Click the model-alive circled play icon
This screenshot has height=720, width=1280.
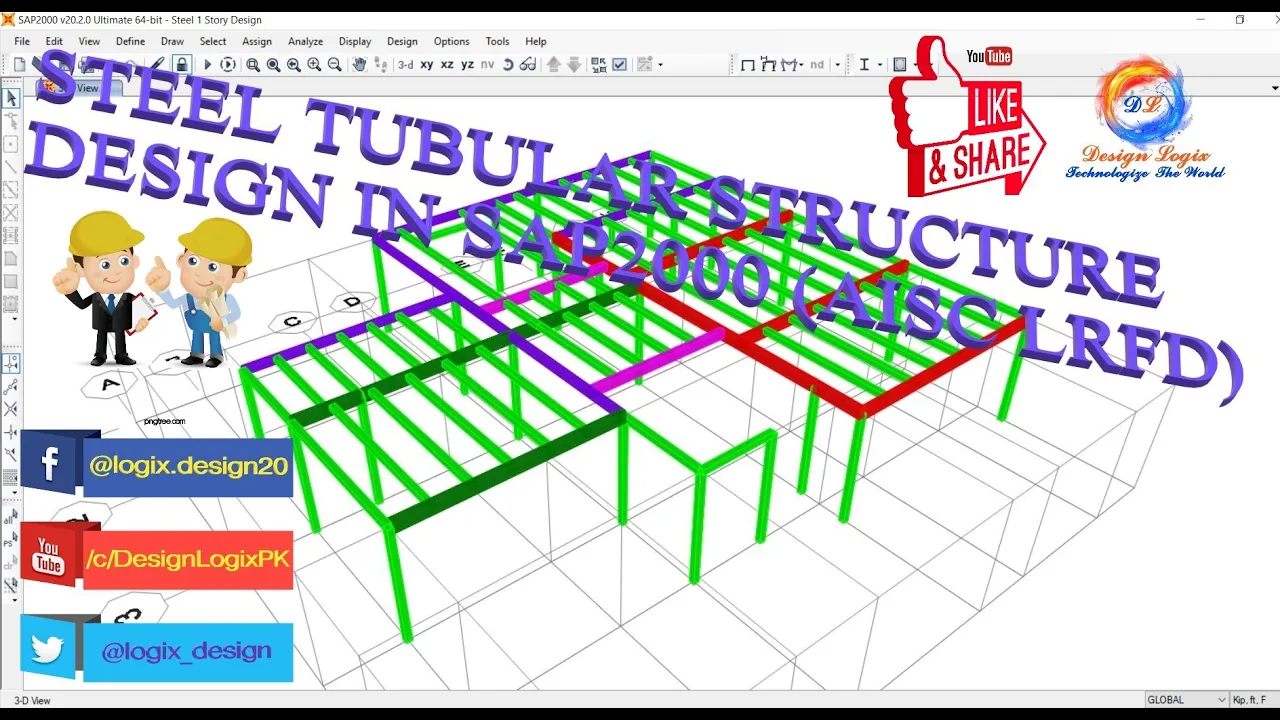pyautogui.click(x=228, y=65)
